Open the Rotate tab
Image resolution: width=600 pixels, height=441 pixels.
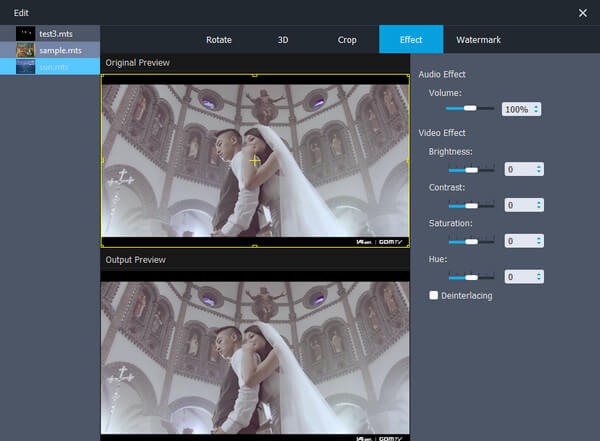(218, 40)
